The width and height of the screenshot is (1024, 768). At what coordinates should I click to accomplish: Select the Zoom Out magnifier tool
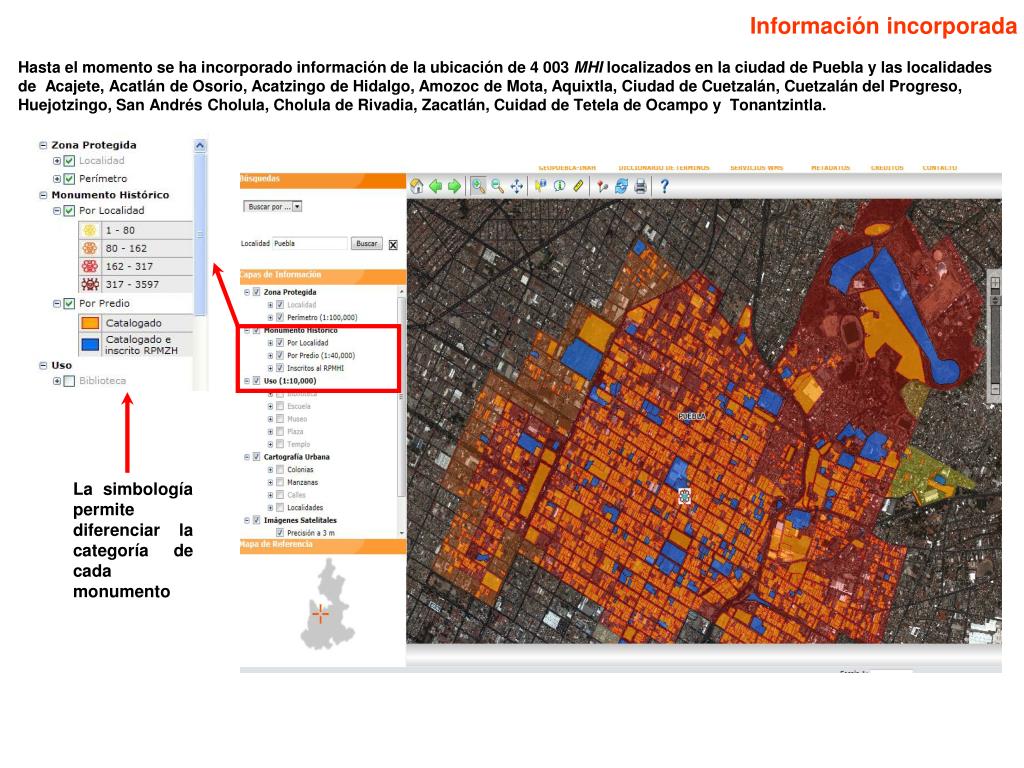[x=498, y=186]
